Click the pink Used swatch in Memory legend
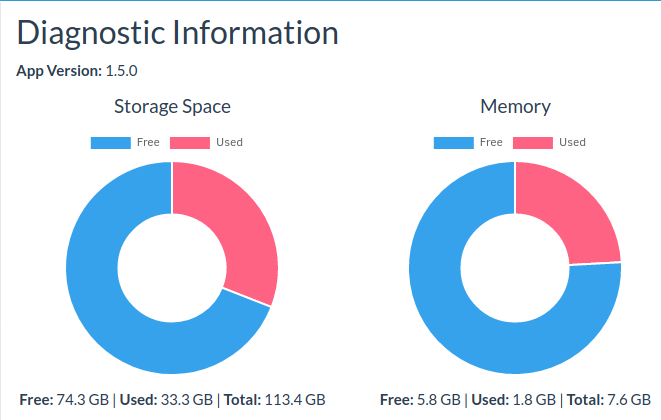 click(533, 142)
